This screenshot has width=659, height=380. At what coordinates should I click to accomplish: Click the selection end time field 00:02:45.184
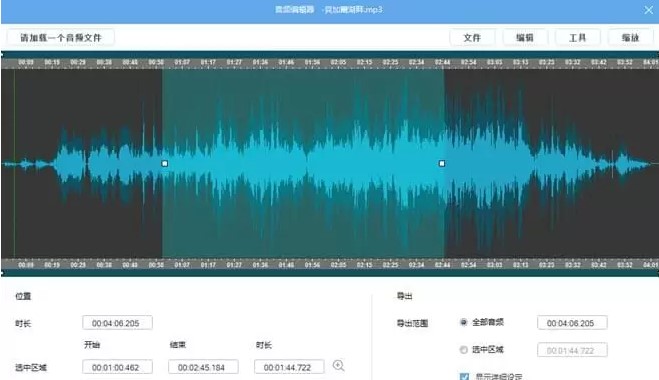point(203,367)
